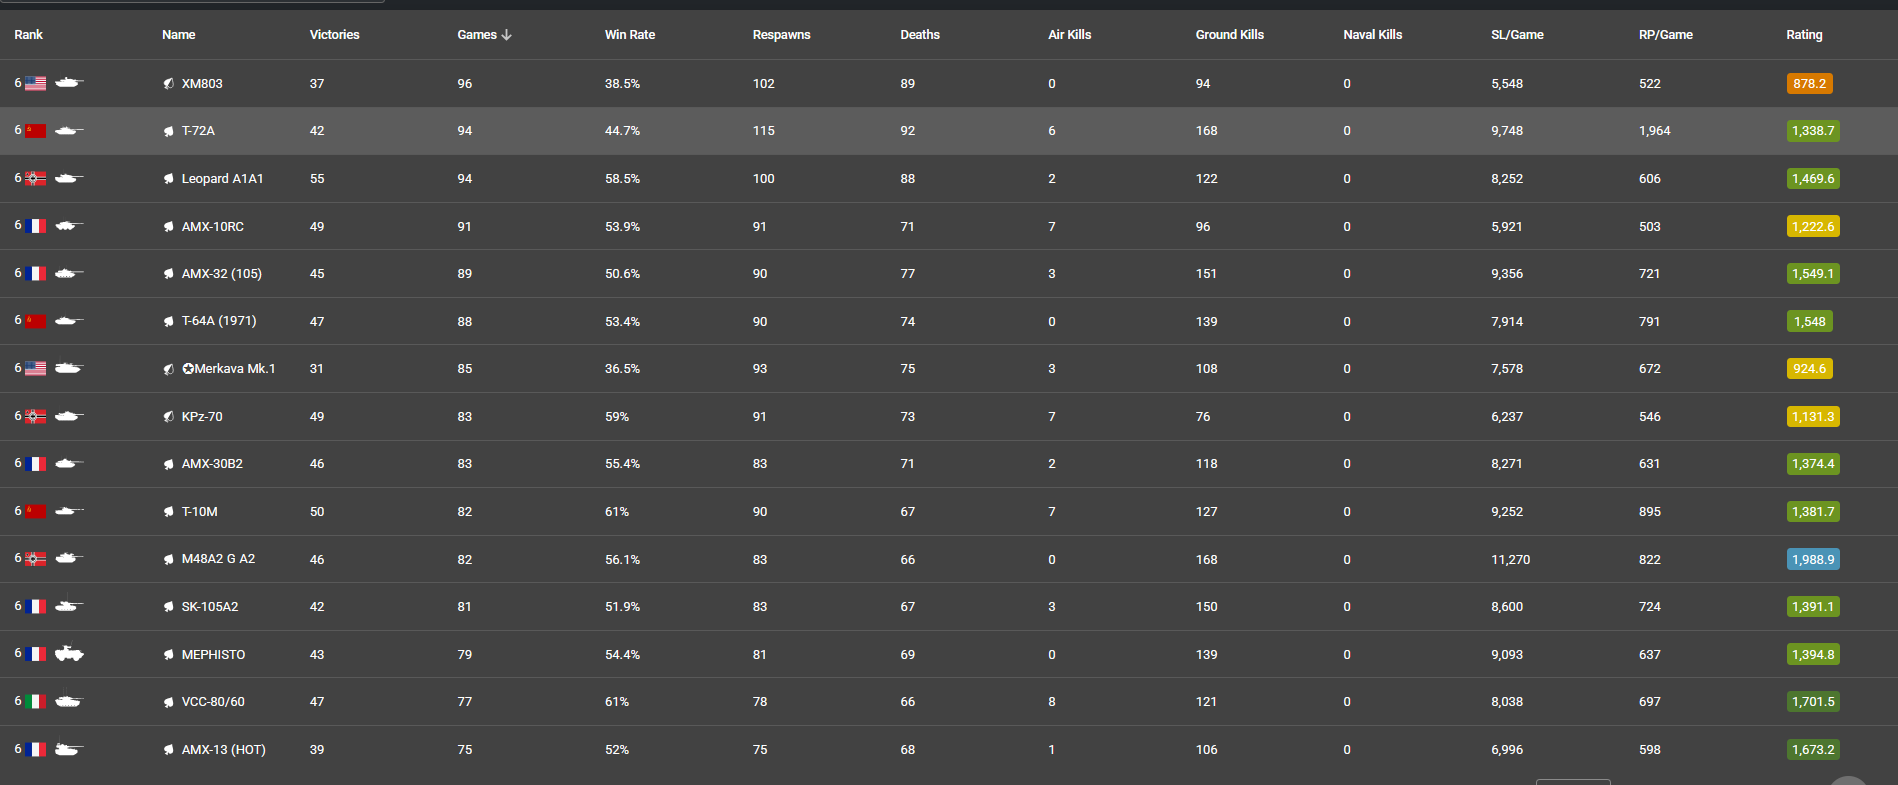Click the AMX-13 (HOT) vehicle silhouette
Screen dimensions: 1898x785
tap(69, 749)
